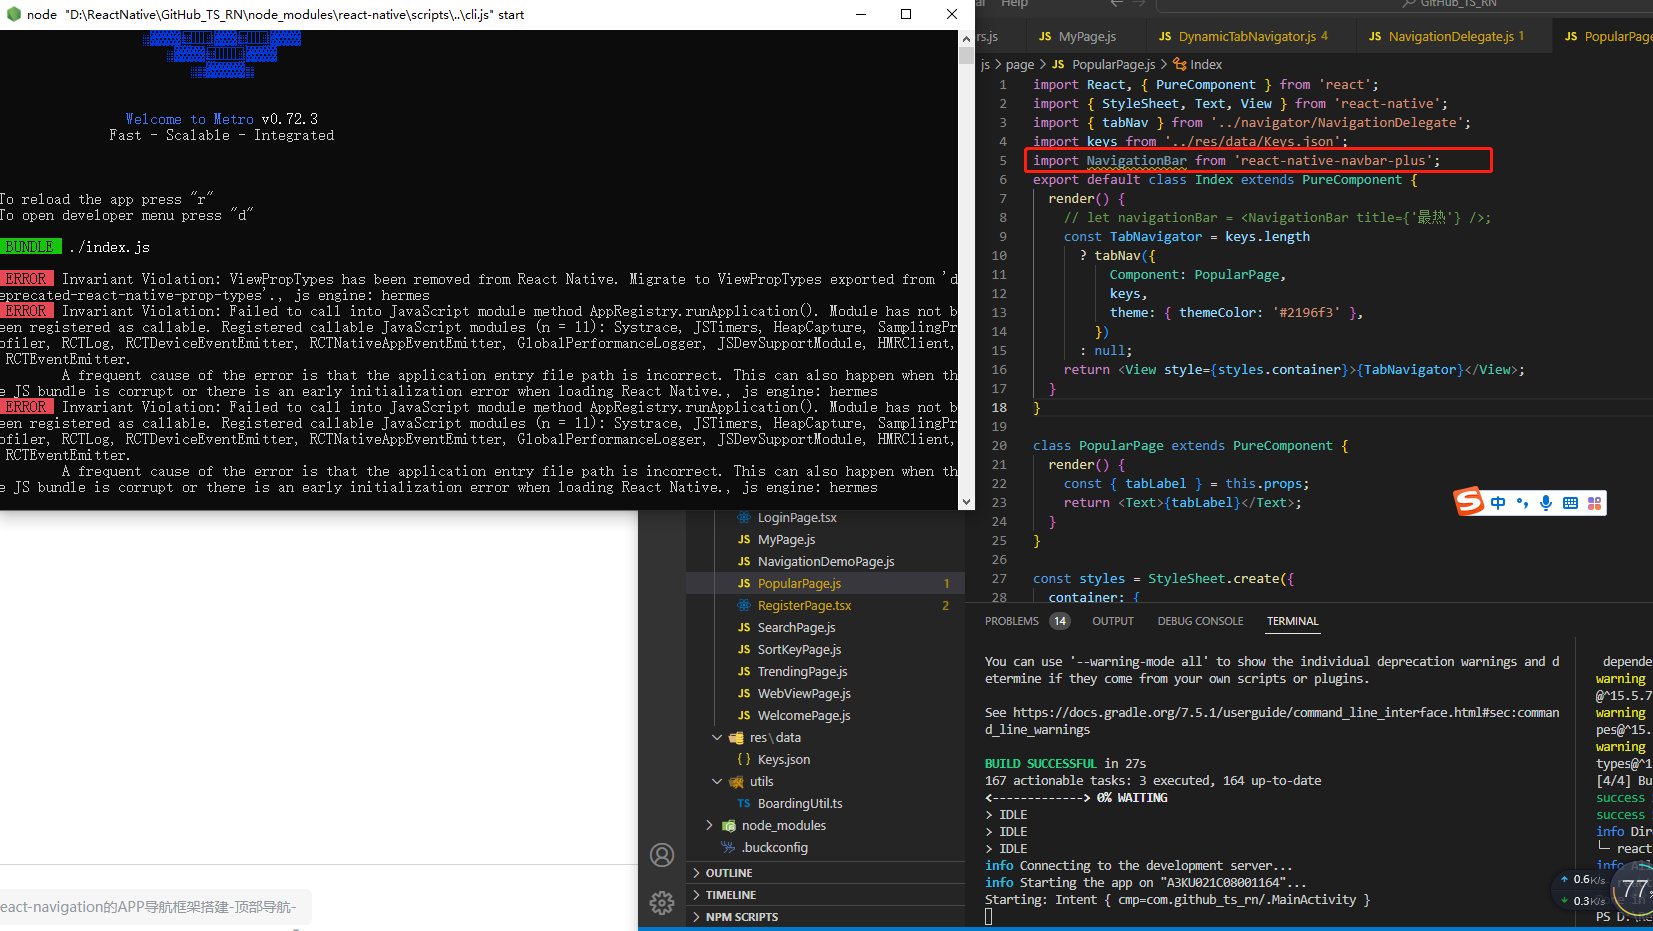Toggle Chinese/English mode on Sogou bar

tap(1498, 503)
